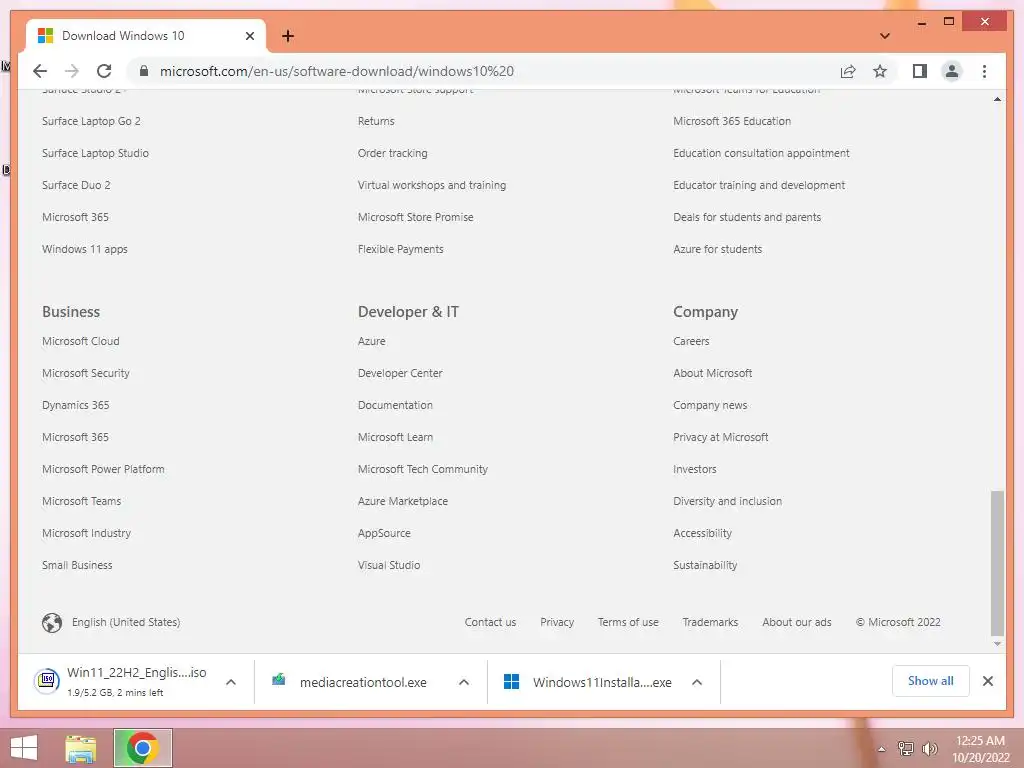Image resolution: width=1024 pixels, height=768 pixels.
Task: Bookmark this tab with the star icon
Action: point(880,71)
